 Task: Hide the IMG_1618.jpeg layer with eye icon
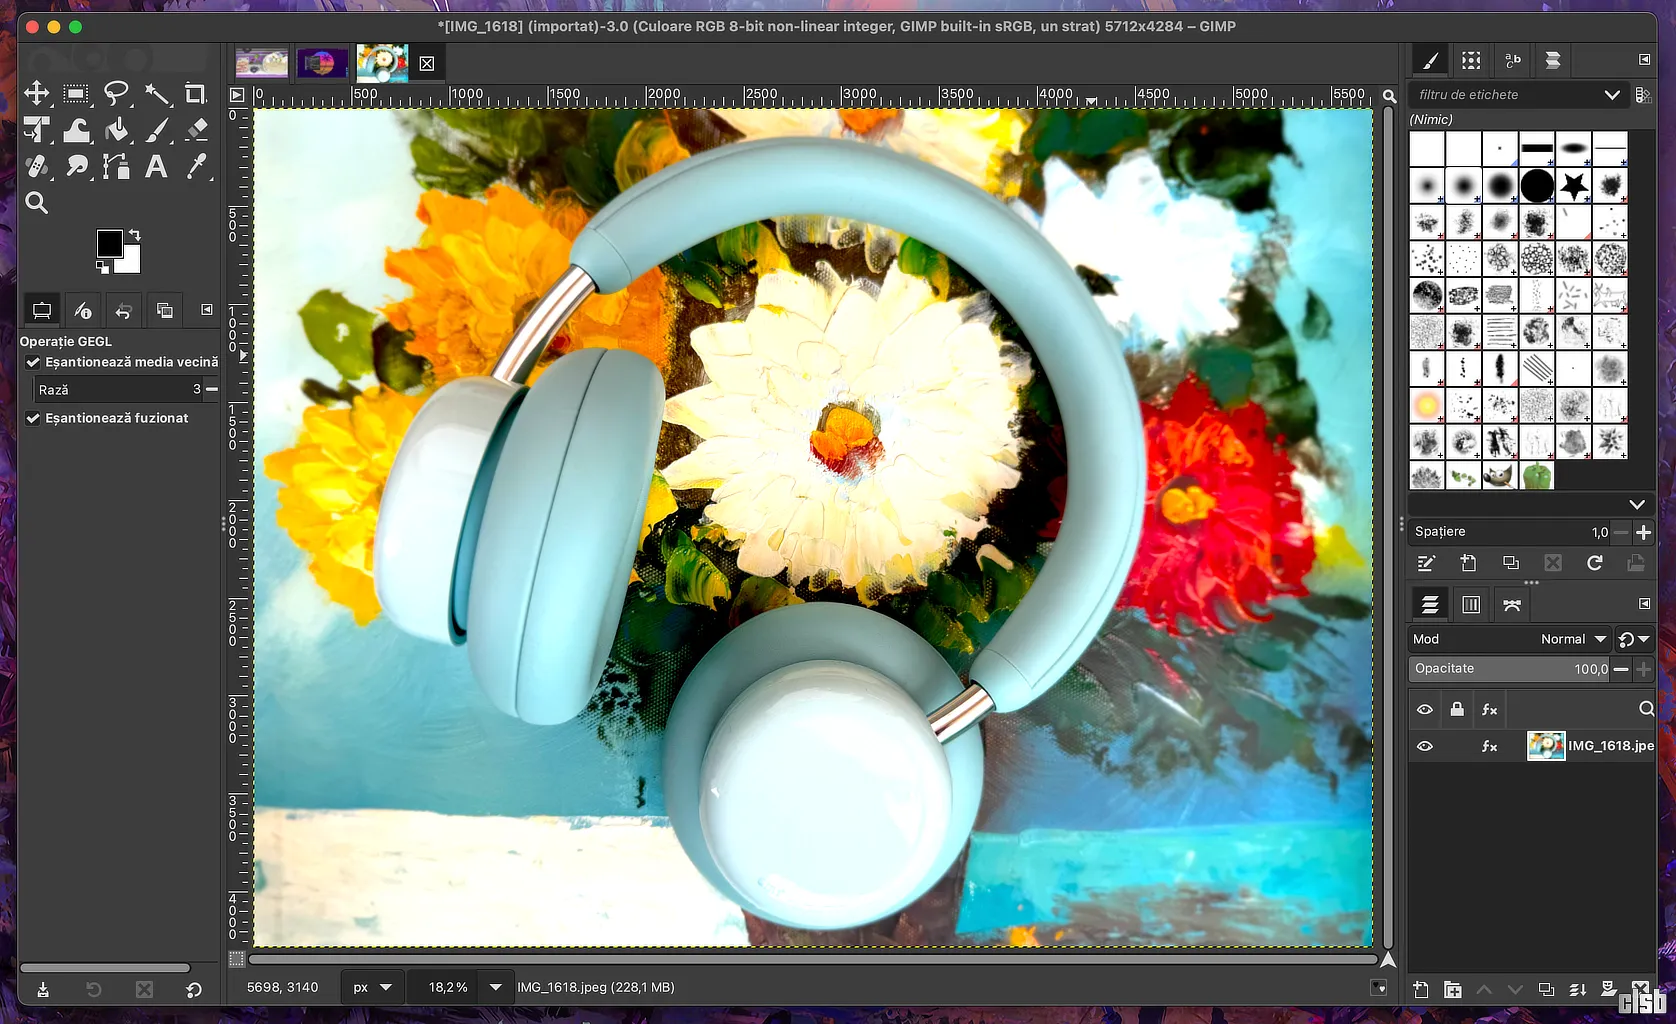coord(1425,746)
